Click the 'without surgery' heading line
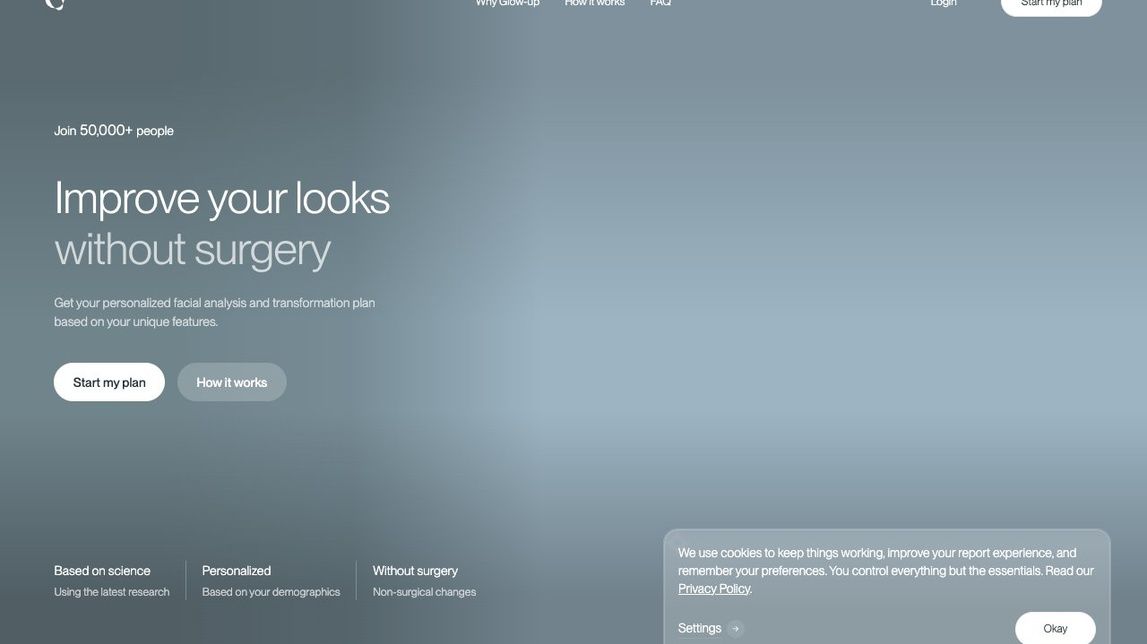The image size is (1147, 644). click(192, 250)
